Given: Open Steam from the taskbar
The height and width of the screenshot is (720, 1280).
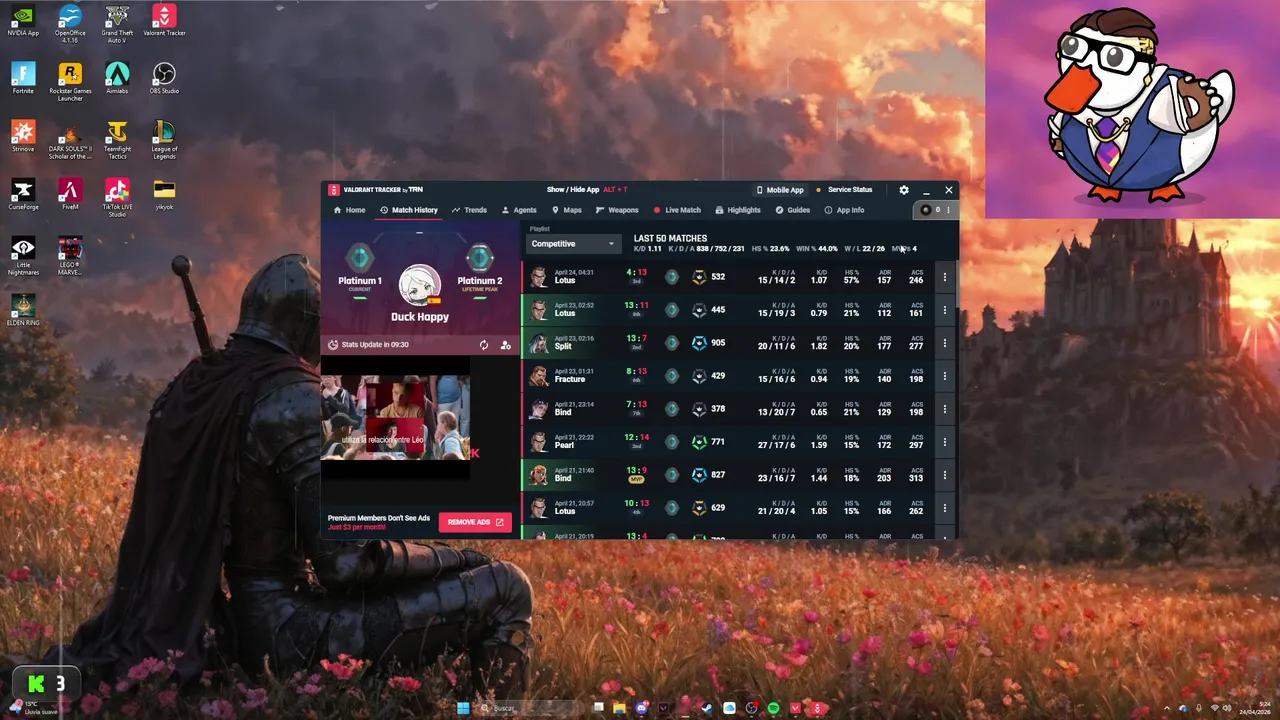Looking at the screenshot, I should click(707, 708).
